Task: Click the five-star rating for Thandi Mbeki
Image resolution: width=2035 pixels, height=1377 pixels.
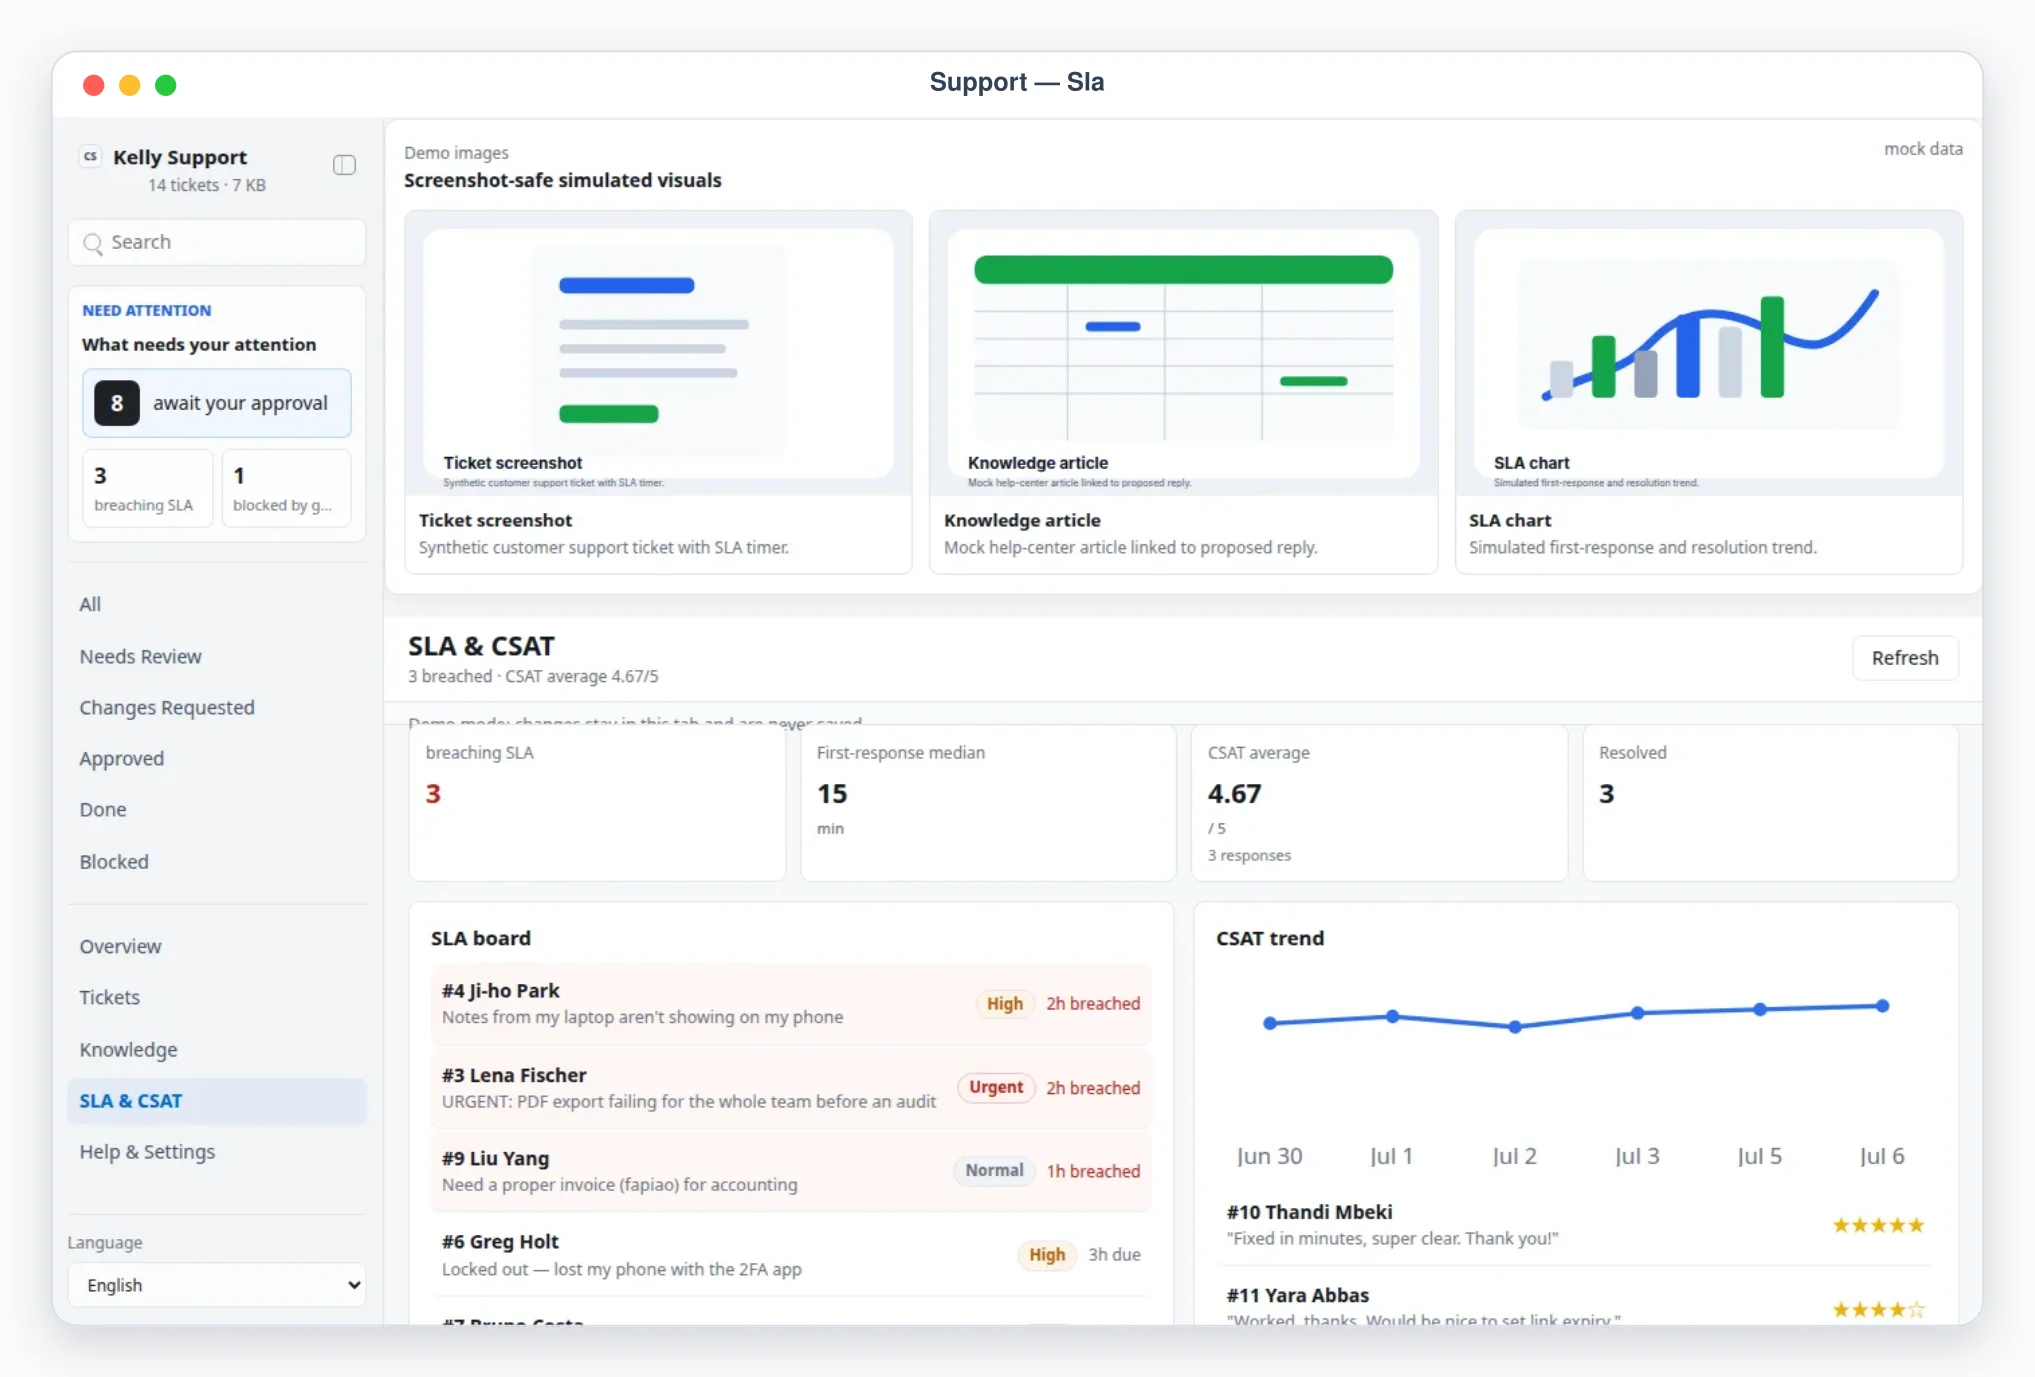Action: (x=1877, y=1225)
